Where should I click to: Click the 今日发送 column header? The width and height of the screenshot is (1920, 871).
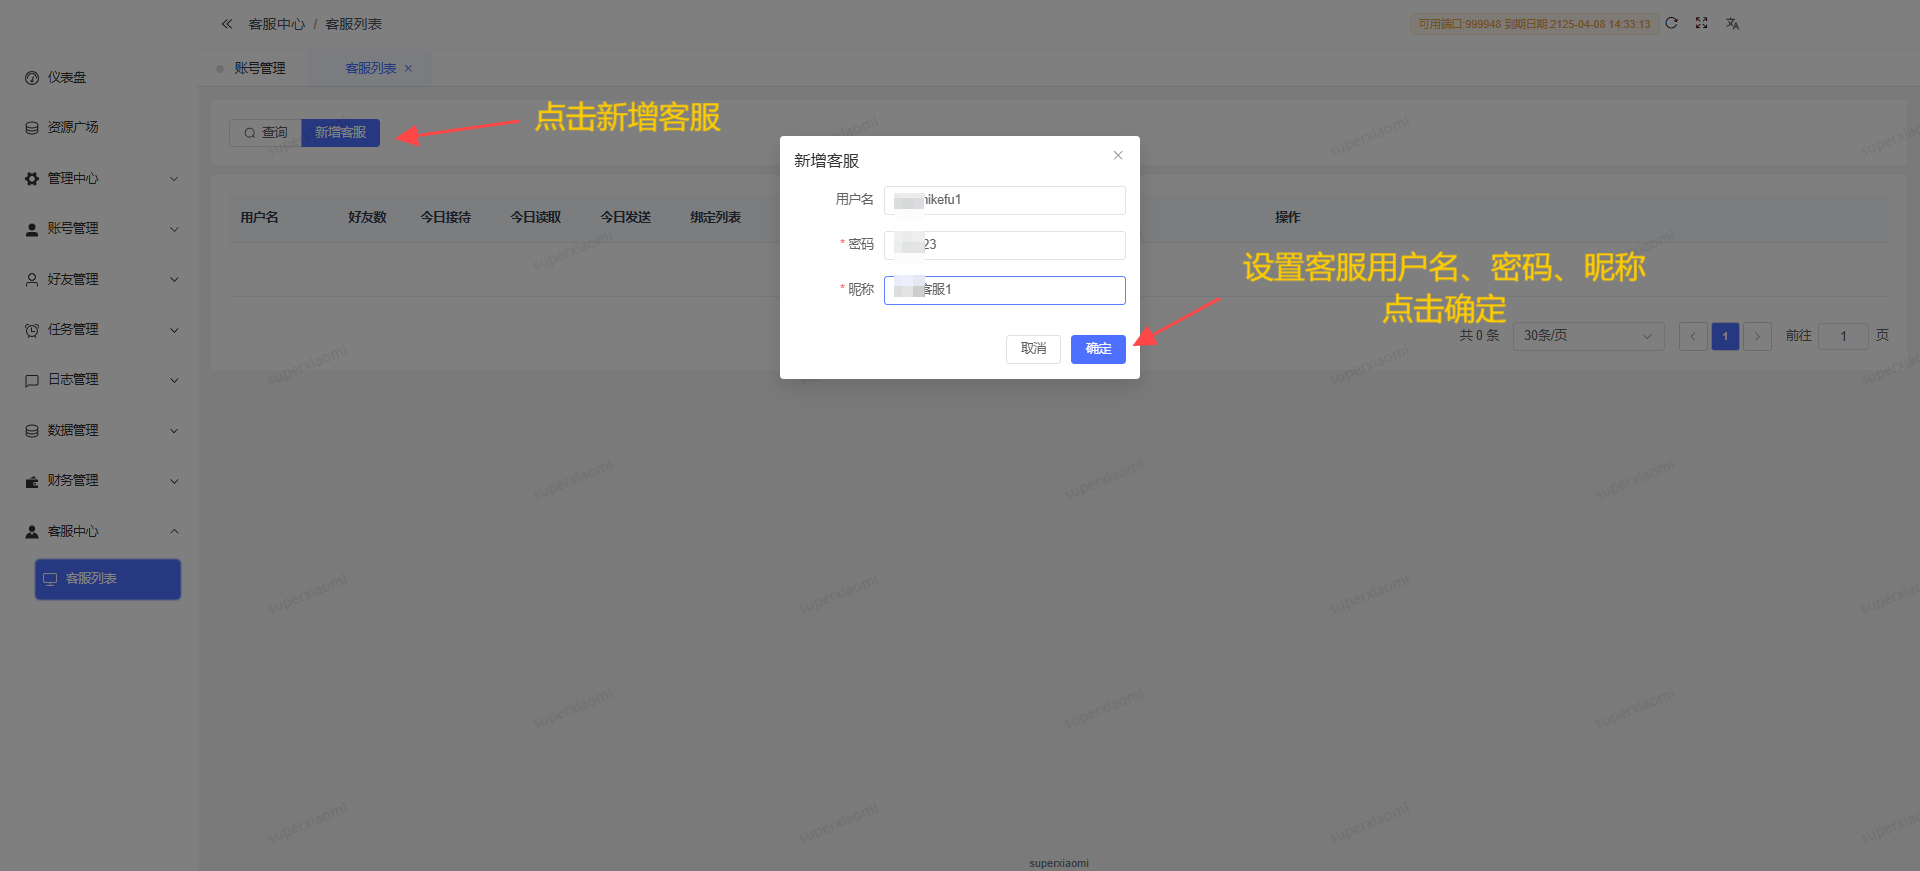625,217
